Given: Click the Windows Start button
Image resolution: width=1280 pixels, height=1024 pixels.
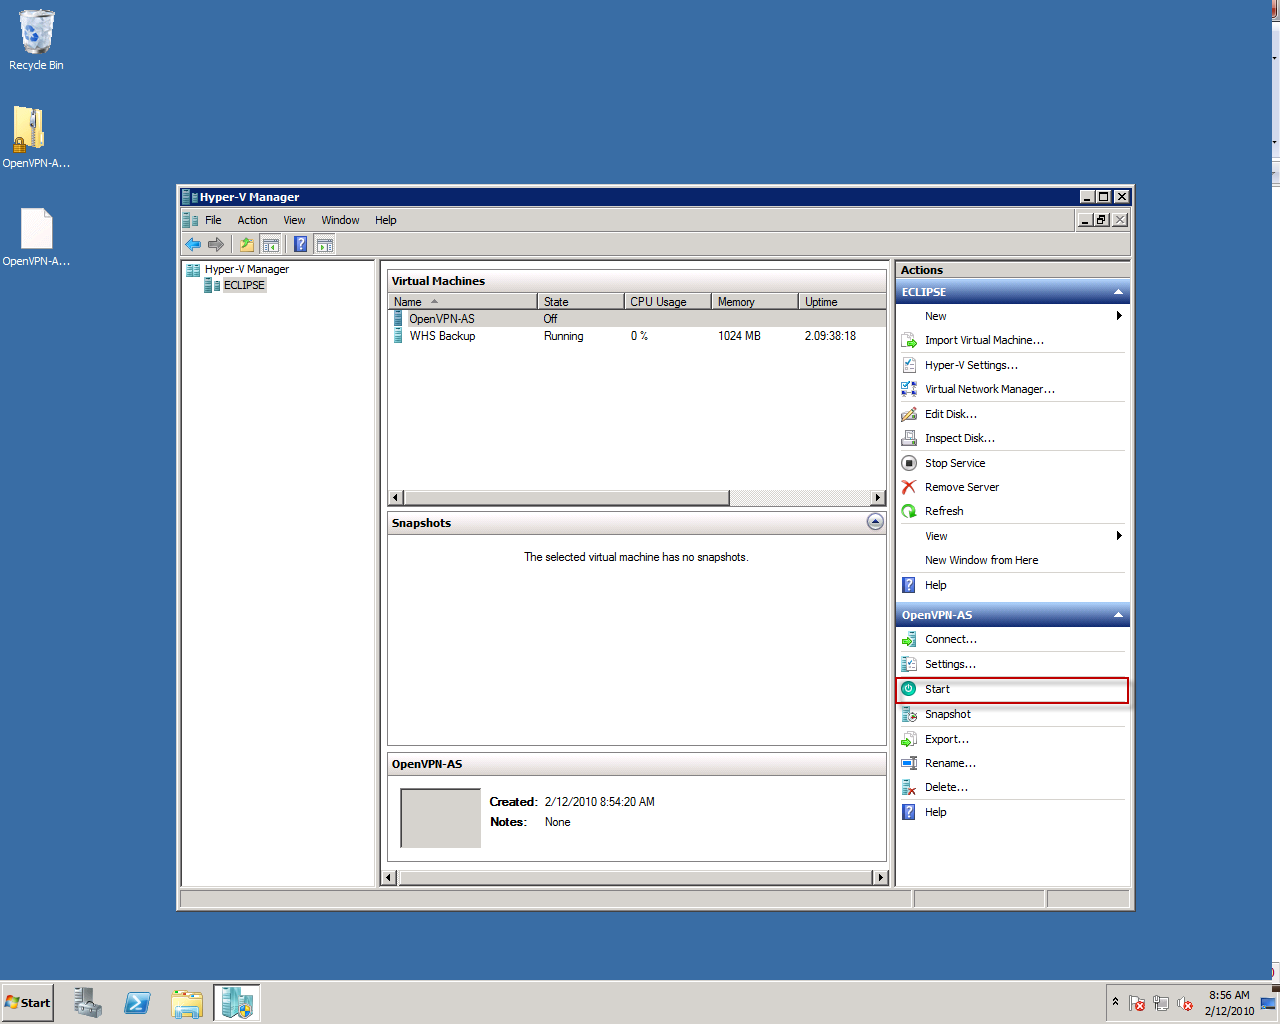Looking at the screenshot, I should click(27, 1002).
